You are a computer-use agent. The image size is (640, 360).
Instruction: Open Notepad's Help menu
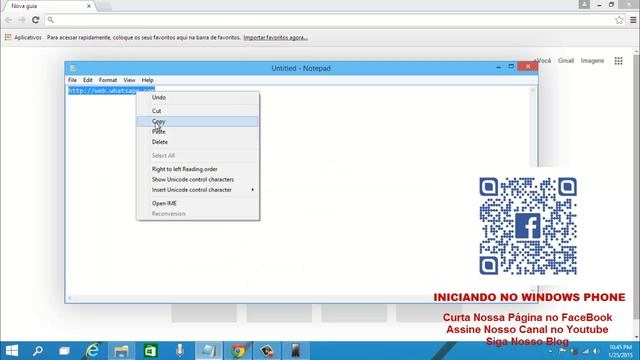tap(147, 80)
